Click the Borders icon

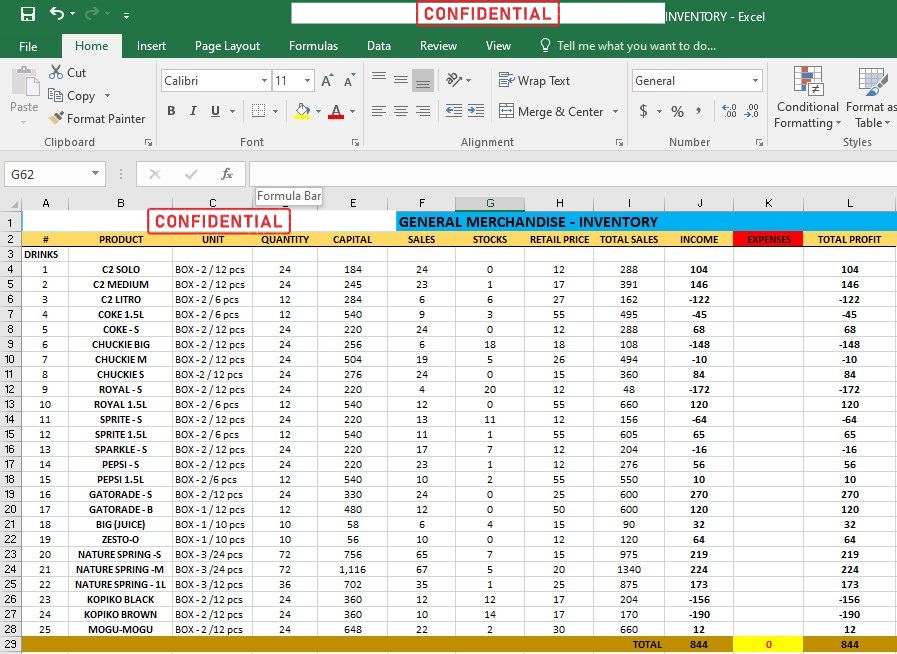[x=259, y=111]
